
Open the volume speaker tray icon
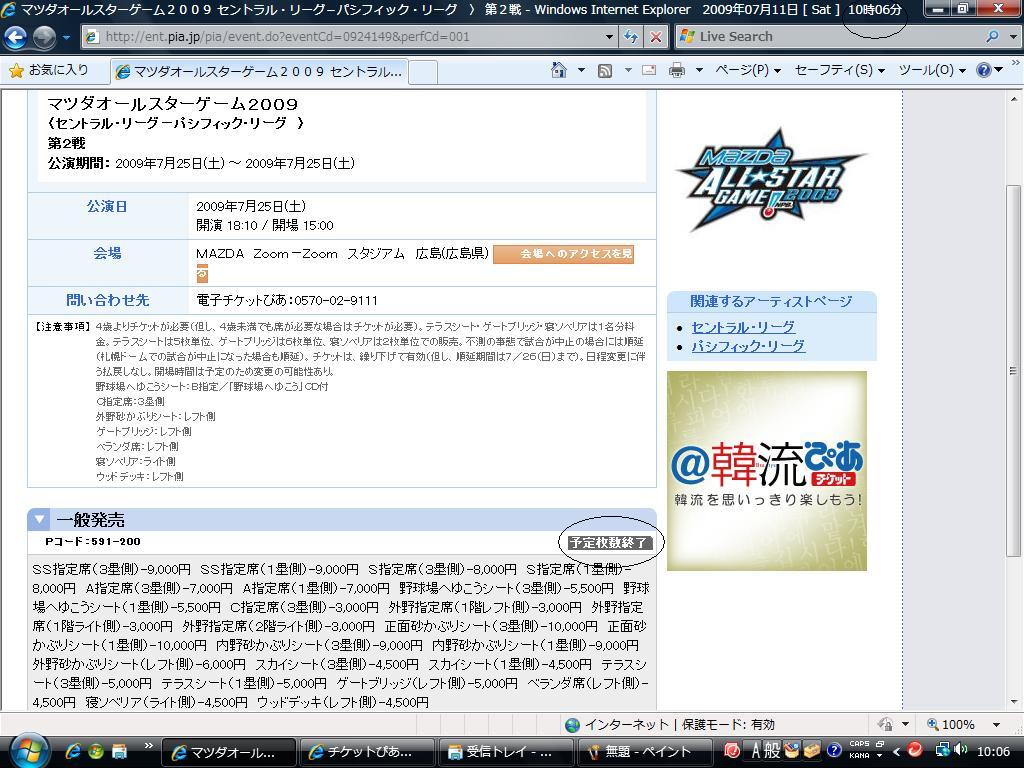click(x=960, y=750)
